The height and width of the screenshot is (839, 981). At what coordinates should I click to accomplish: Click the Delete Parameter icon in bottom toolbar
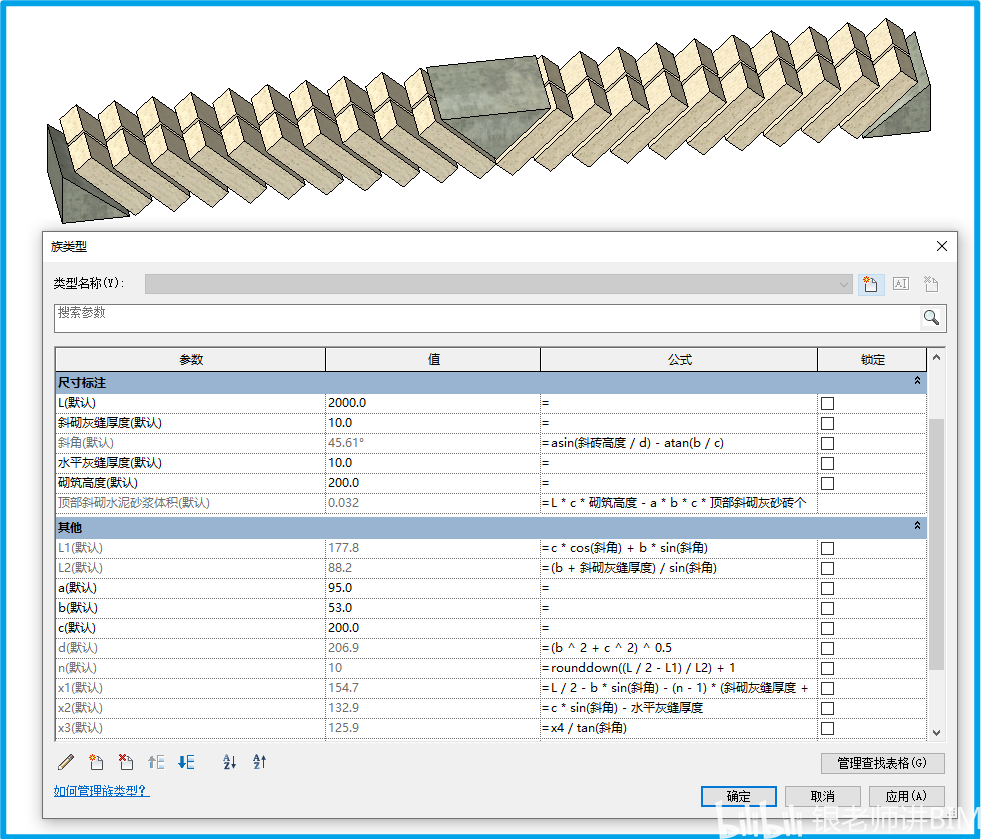(x=125, y=763)
